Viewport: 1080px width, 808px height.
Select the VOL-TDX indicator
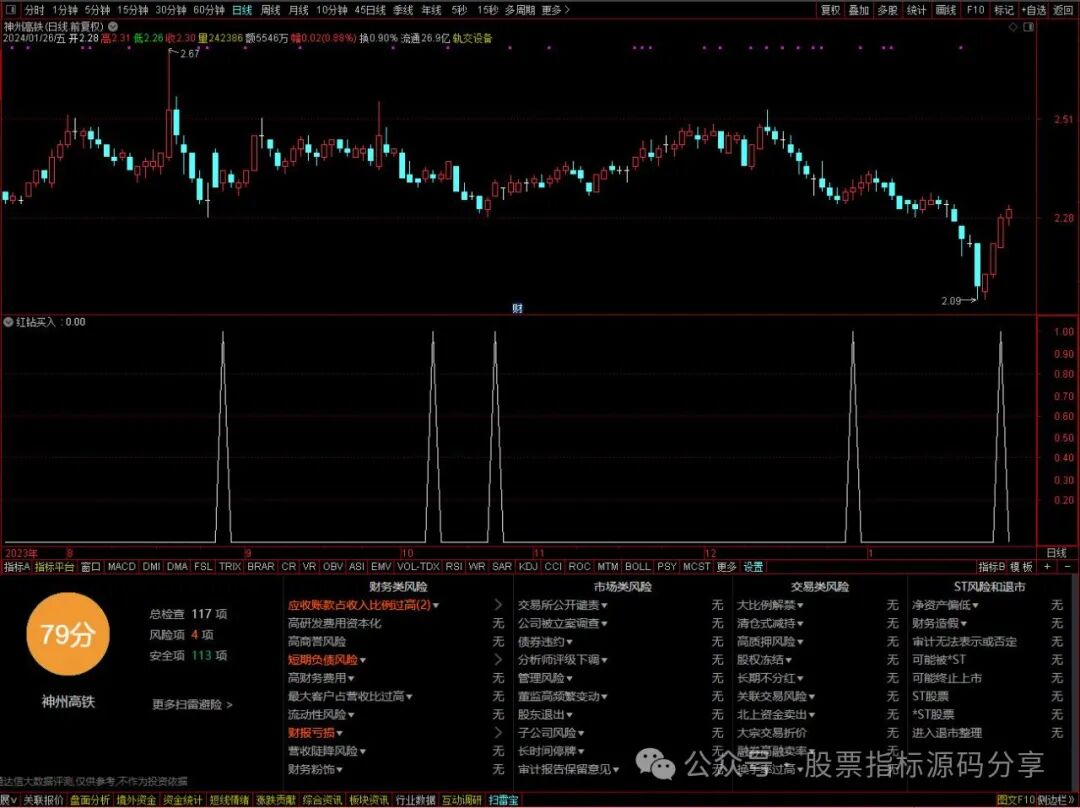(418, 566)
